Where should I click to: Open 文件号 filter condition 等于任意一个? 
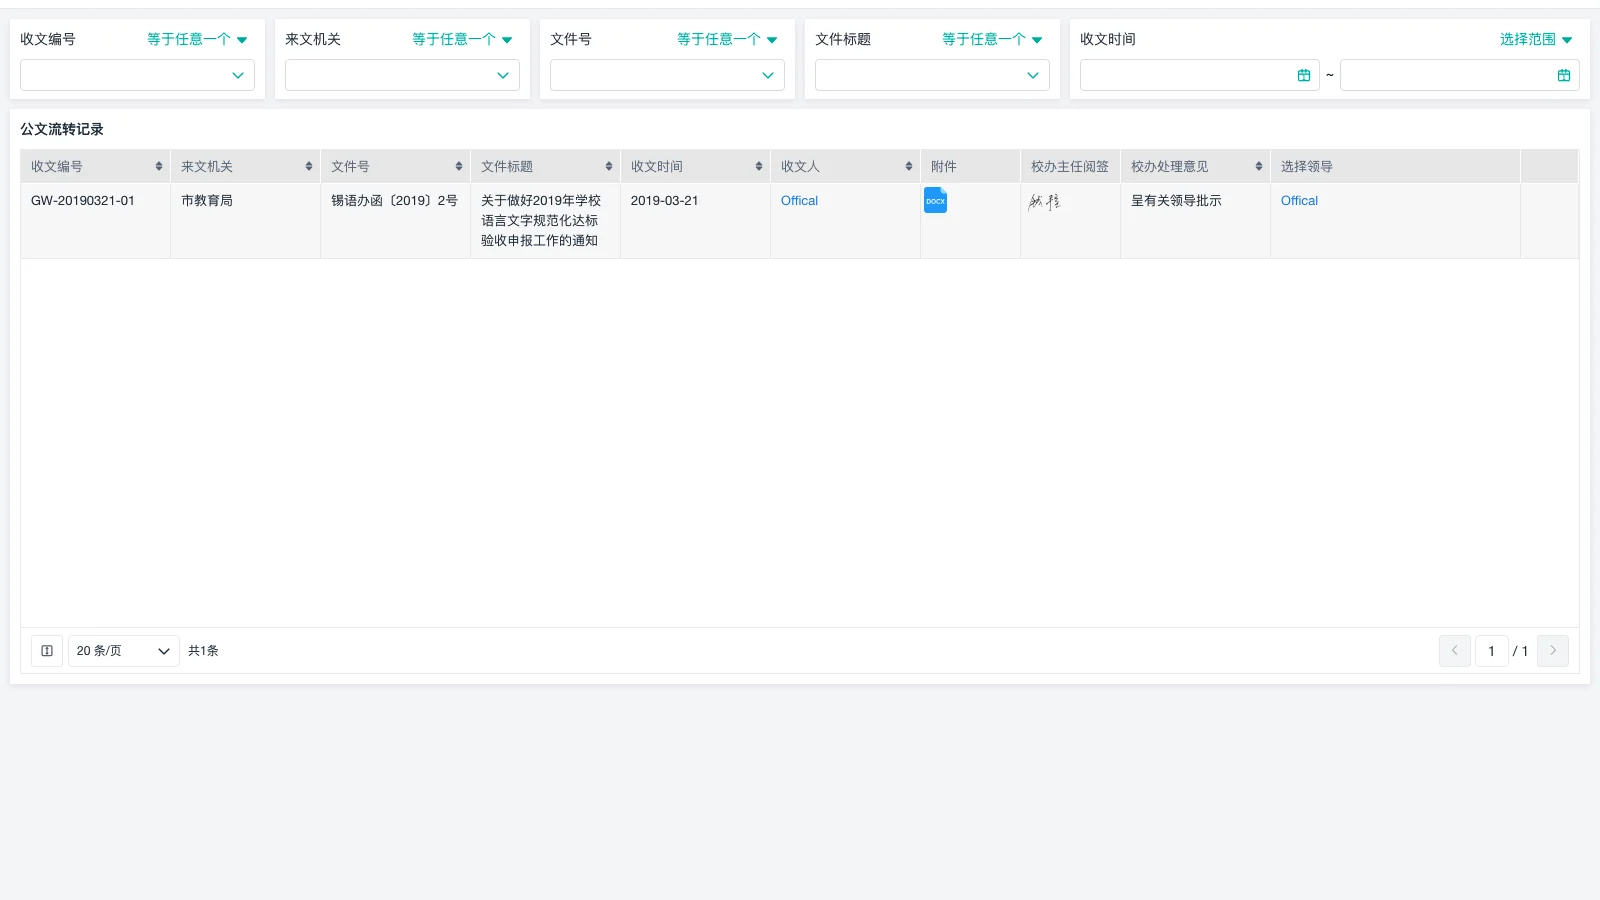pyautogui.click(x=727, y=39)
